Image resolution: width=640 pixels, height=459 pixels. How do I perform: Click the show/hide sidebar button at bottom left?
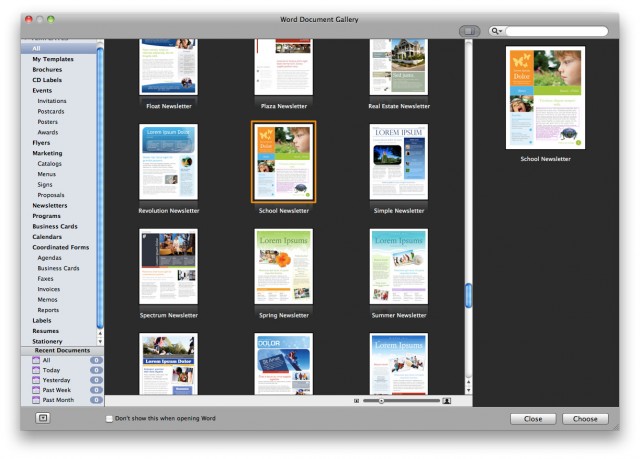43,418
